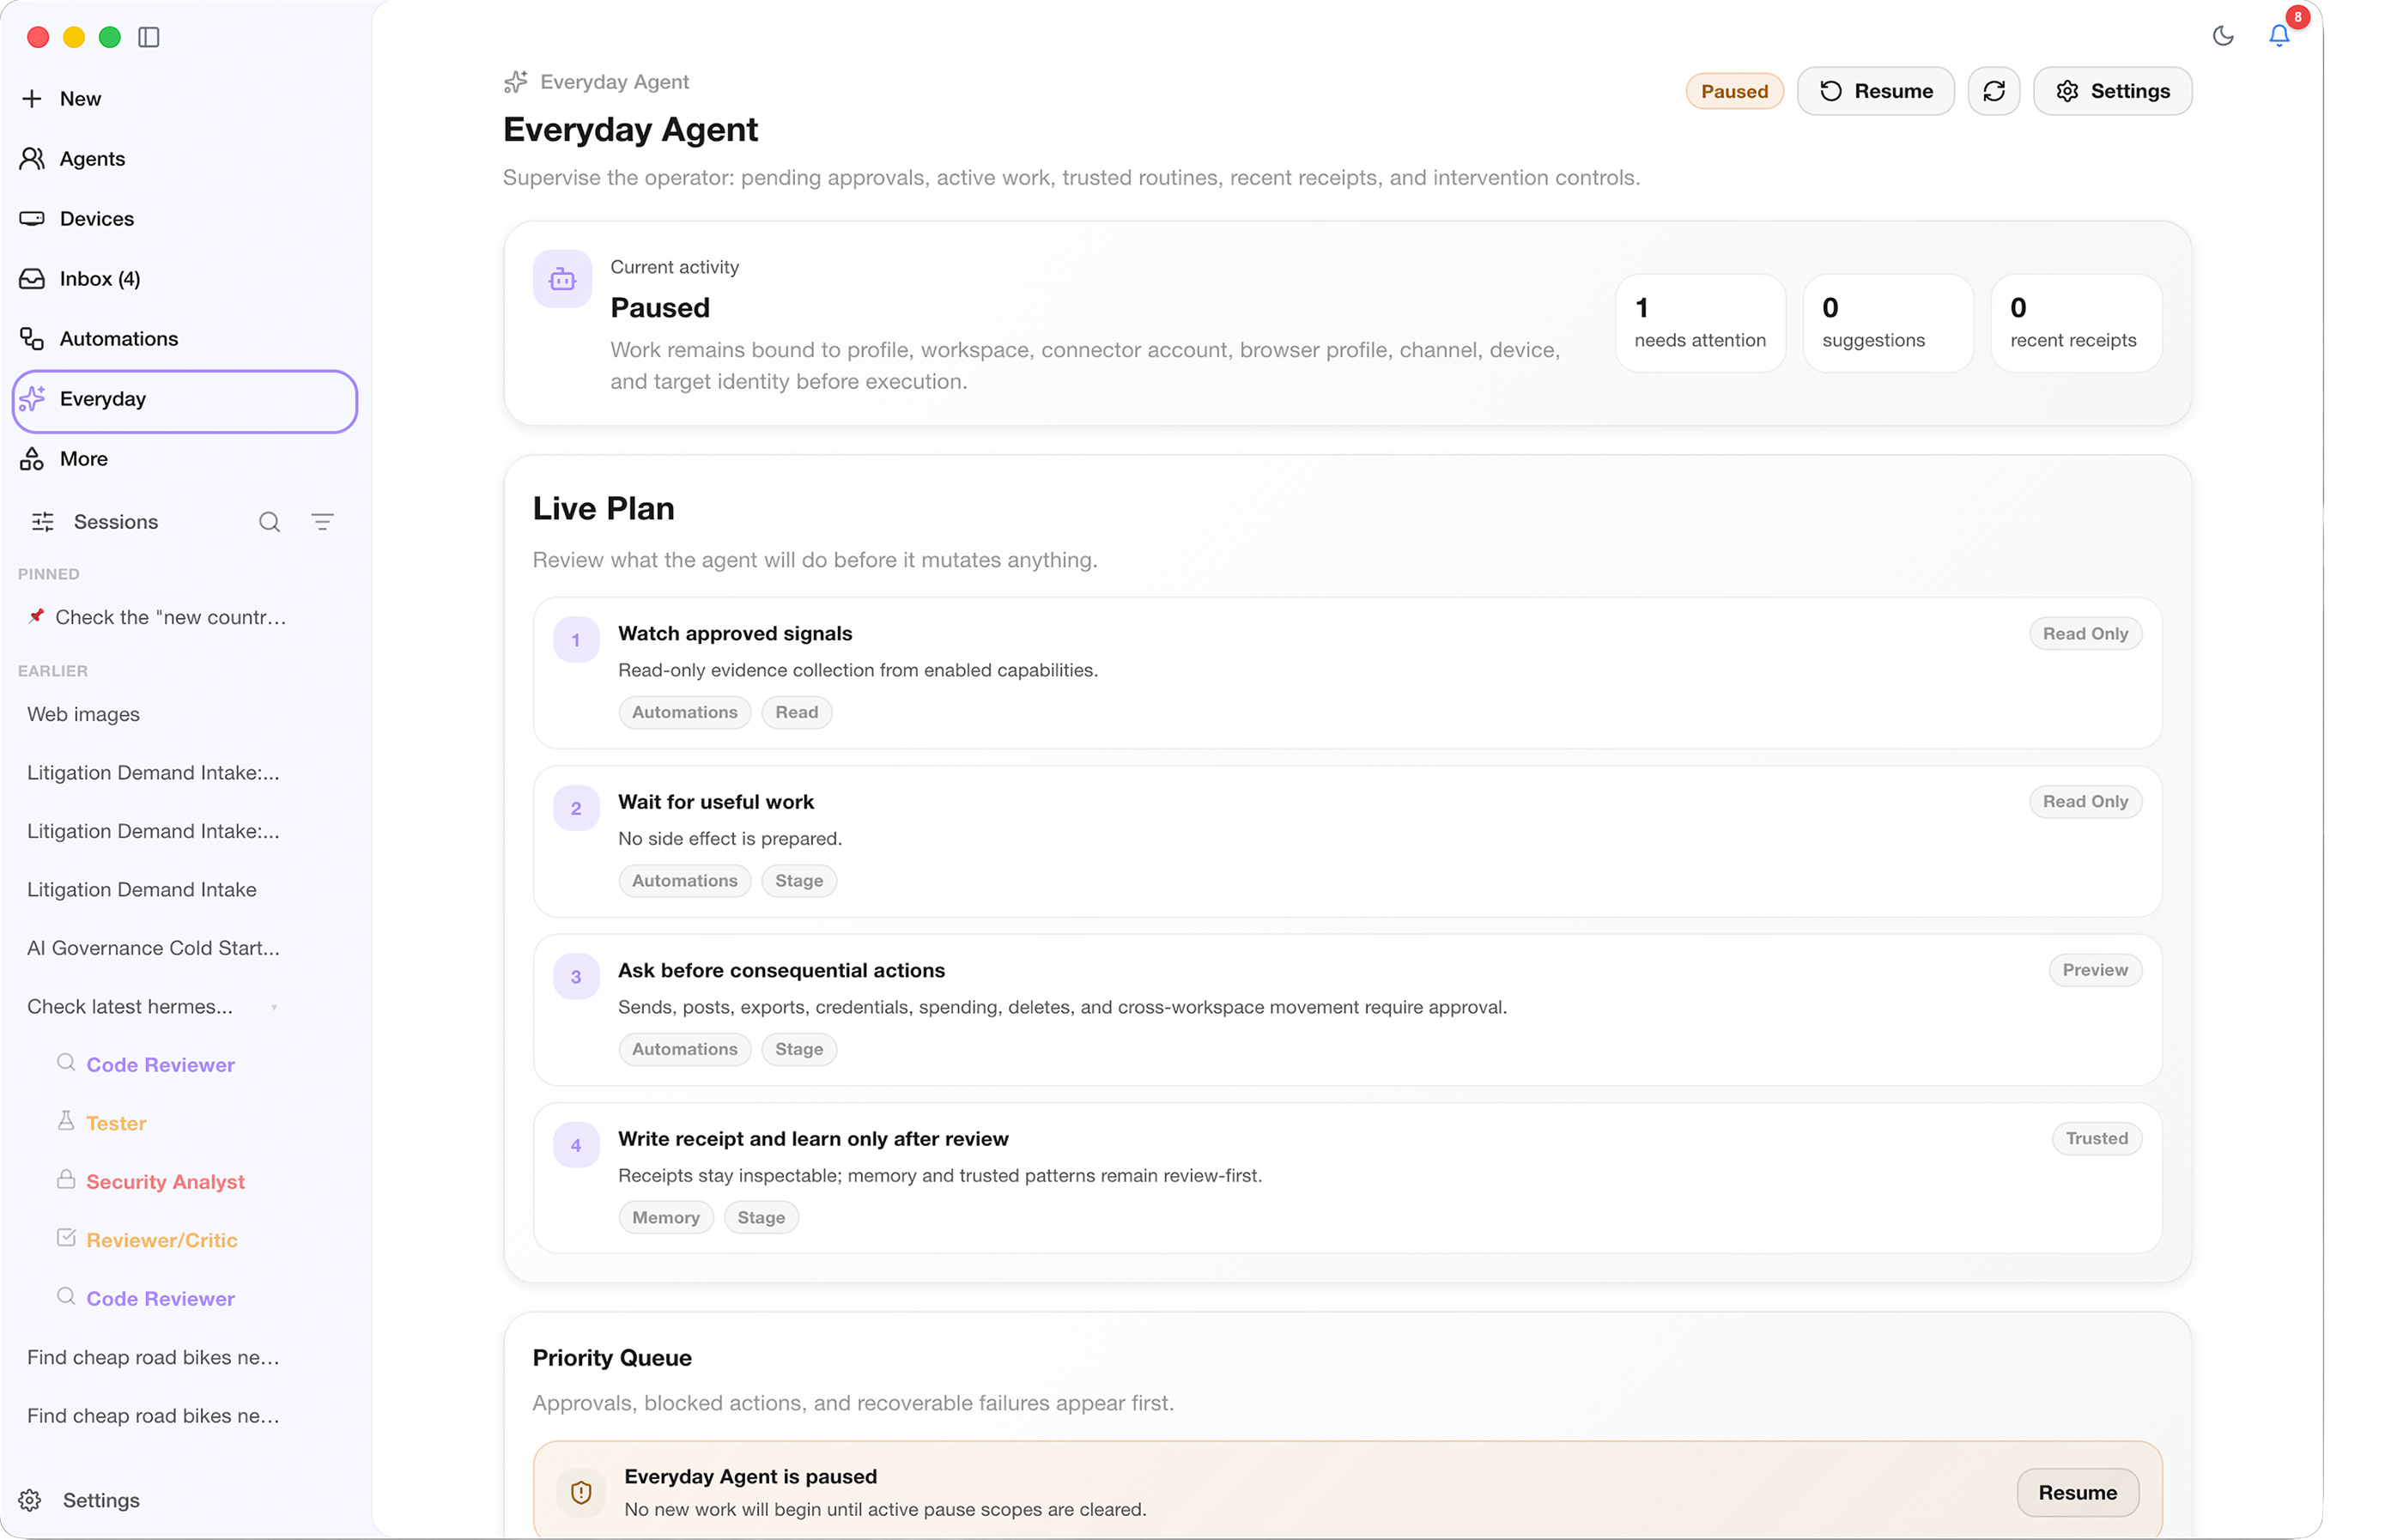Click the breadcrumb sparkle icon above title
The image size is (2385, 1540).
(516, 82)
